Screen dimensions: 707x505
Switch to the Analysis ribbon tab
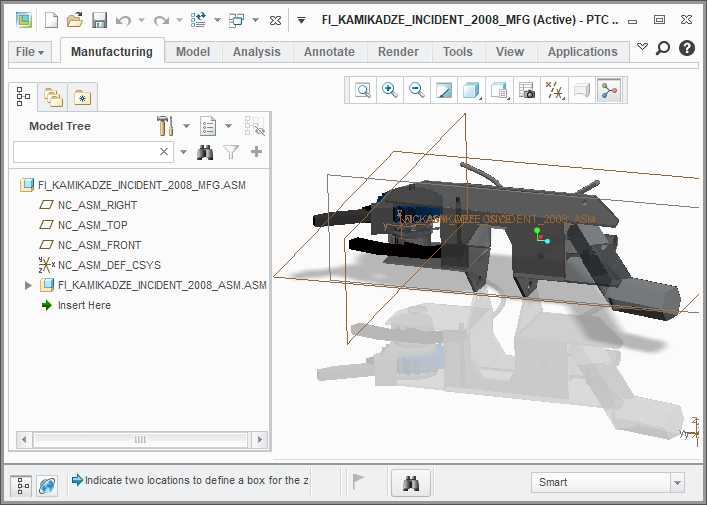click(257, 52)
